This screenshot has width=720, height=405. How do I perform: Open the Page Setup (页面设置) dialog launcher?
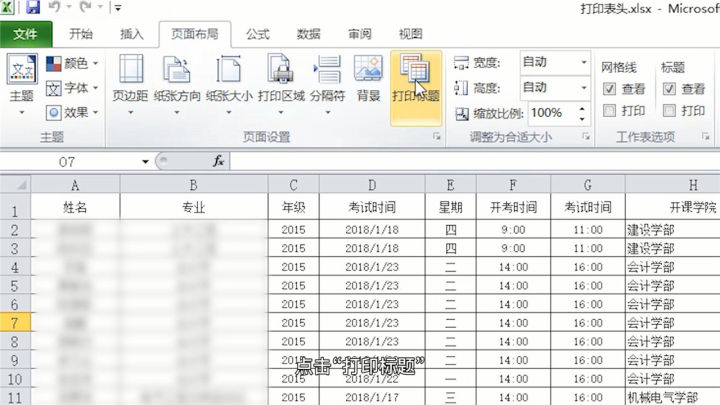point(437,136)
